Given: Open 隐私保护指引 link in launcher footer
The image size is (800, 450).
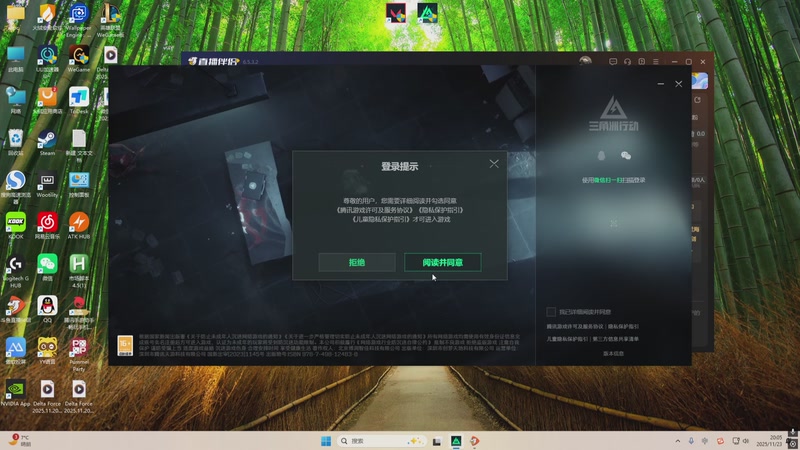Looking at the screenshot, I should [623, 327].
